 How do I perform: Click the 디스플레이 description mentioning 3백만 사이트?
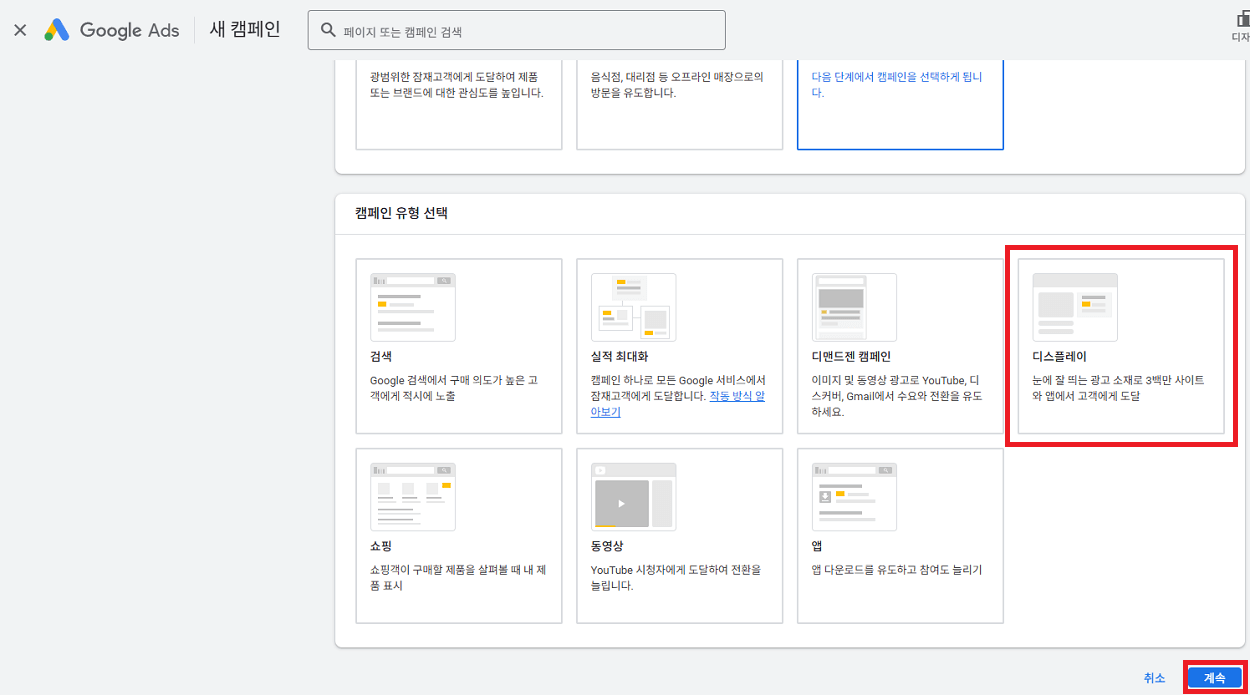coord(1118,388)
